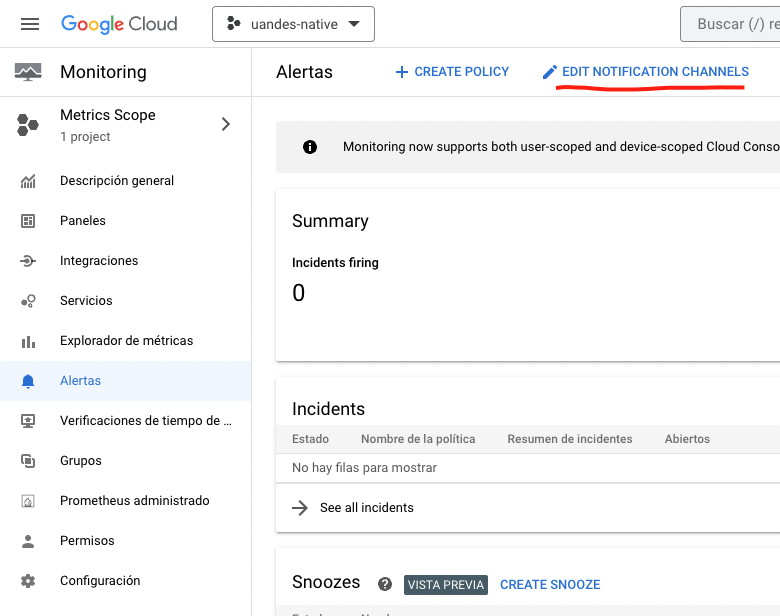
Task: Click the Alertas page title
Action: click(x=304, y=72)
